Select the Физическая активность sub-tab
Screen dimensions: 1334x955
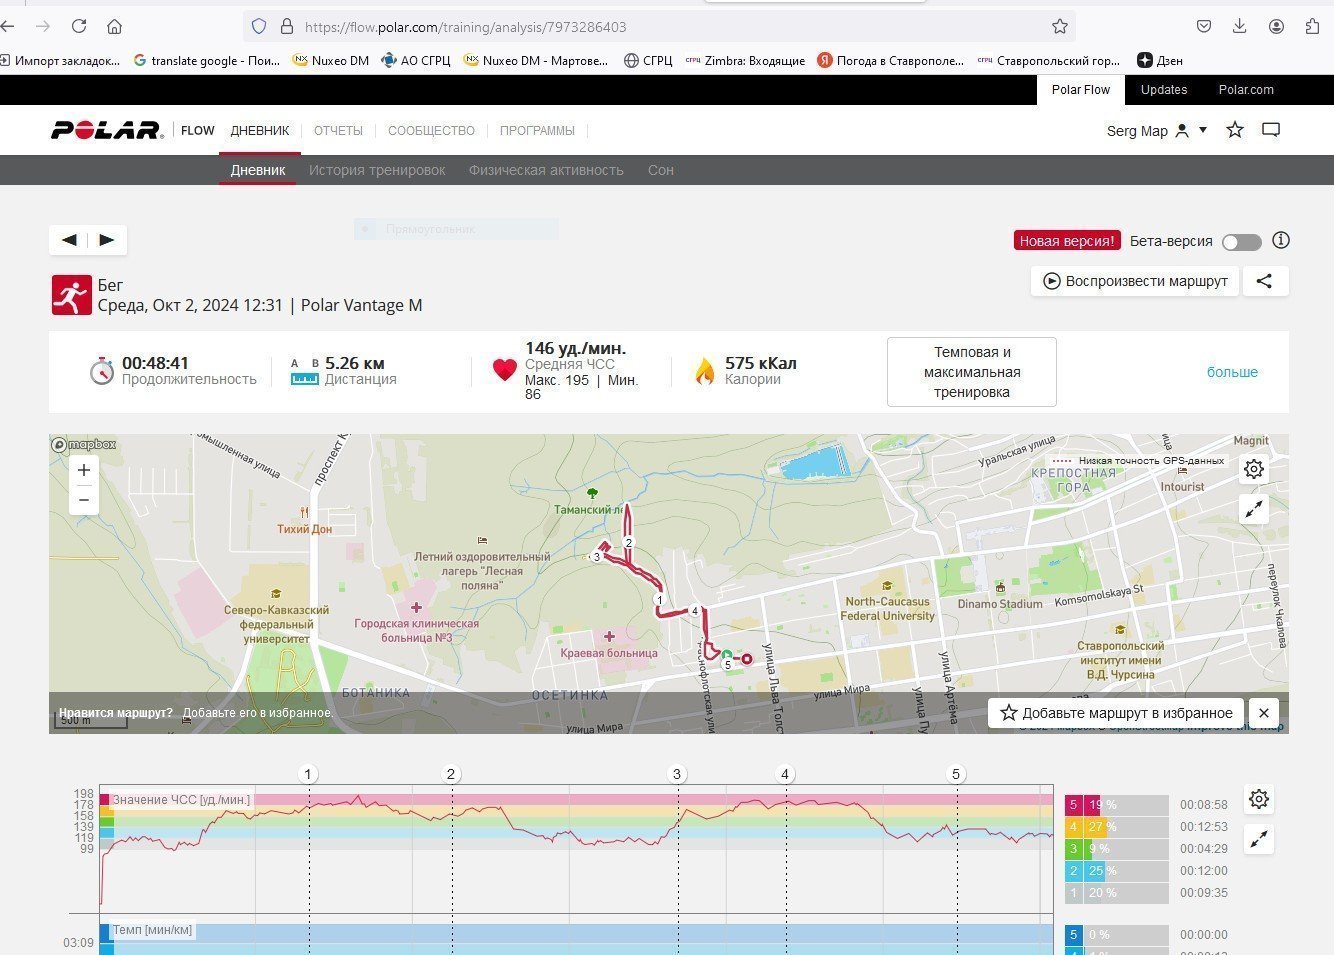pyautogui.click(x=546, y=170)
